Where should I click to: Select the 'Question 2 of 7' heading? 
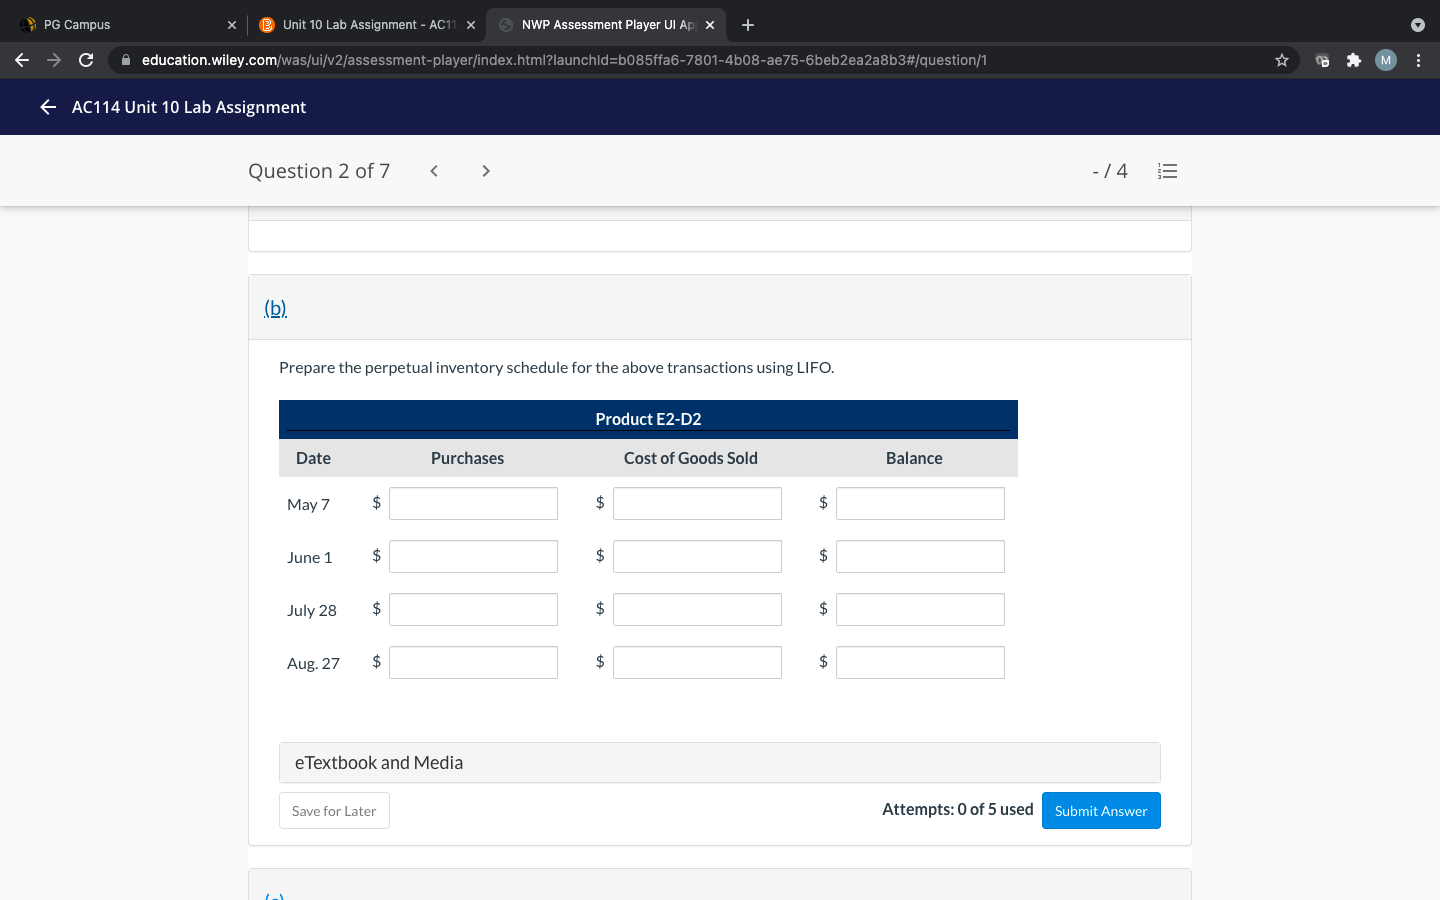pyautogui.click(x=319, y=171)
